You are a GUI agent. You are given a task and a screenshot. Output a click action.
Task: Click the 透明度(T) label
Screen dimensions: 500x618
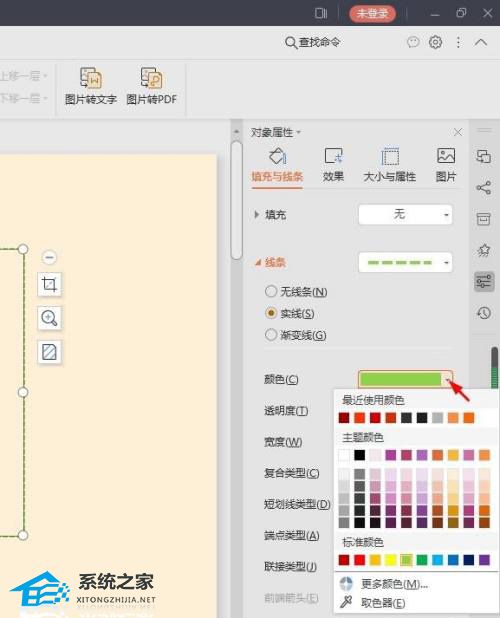(x=286, y=411)
